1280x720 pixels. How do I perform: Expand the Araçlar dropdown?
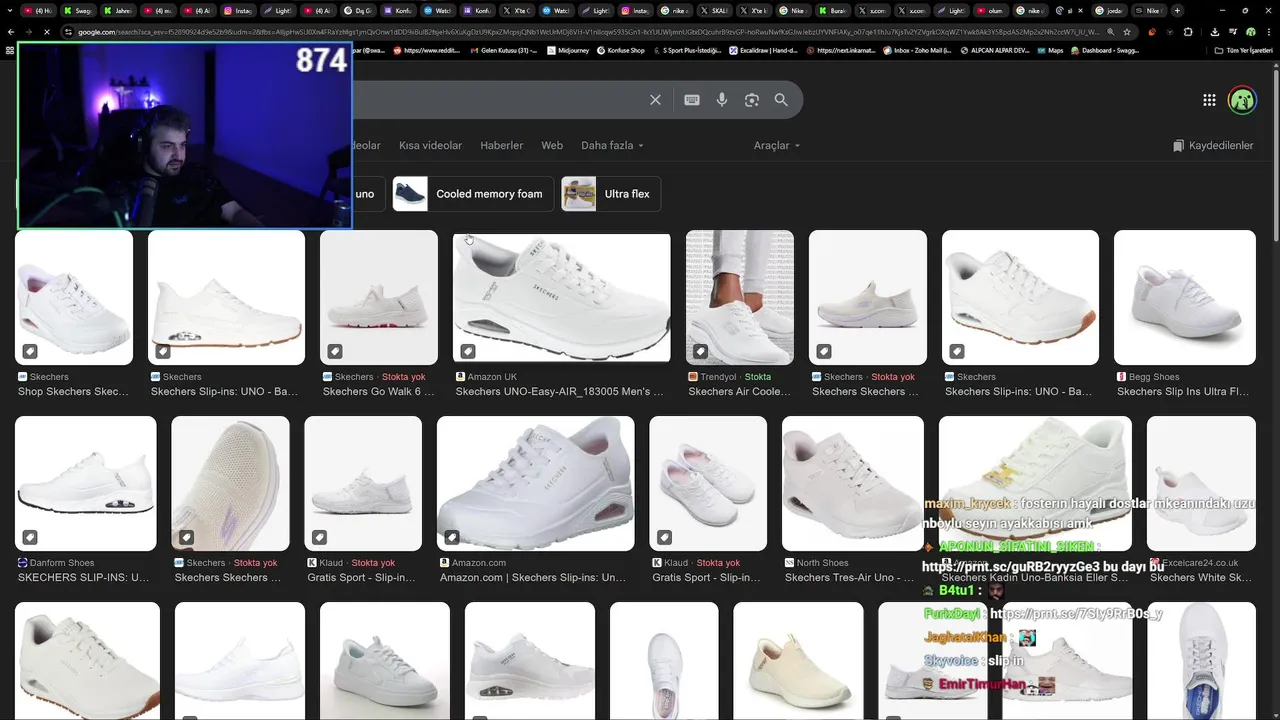[x=777, y=145]
